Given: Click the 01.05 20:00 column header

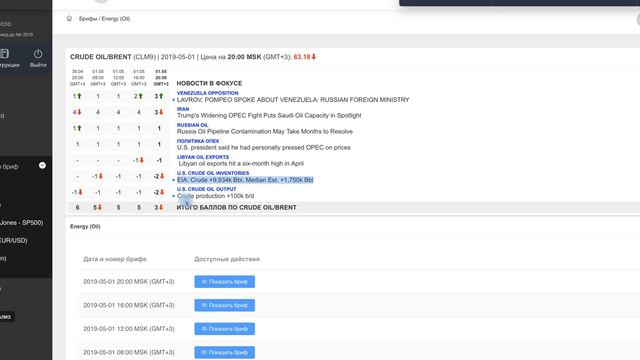Looking at the screenshot, I should (161, 78).
